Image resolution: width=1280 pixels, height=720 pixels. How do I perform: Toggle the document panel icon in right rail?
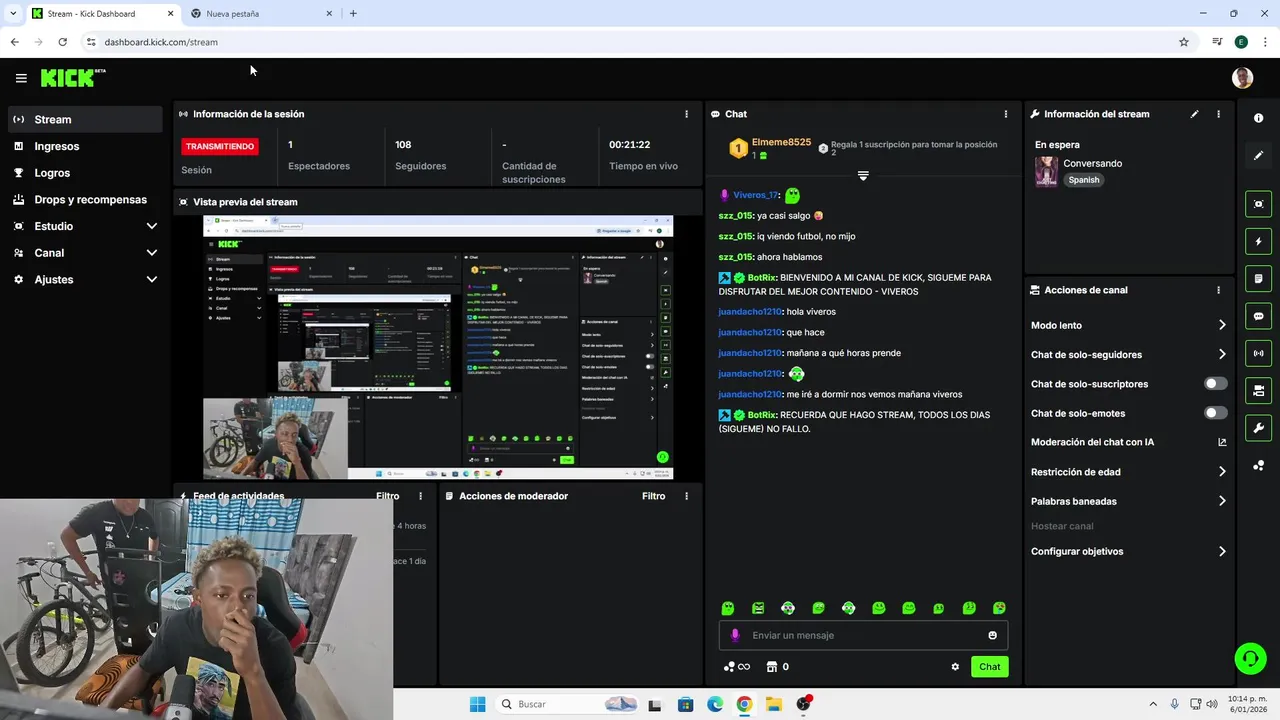[1258, 278]
